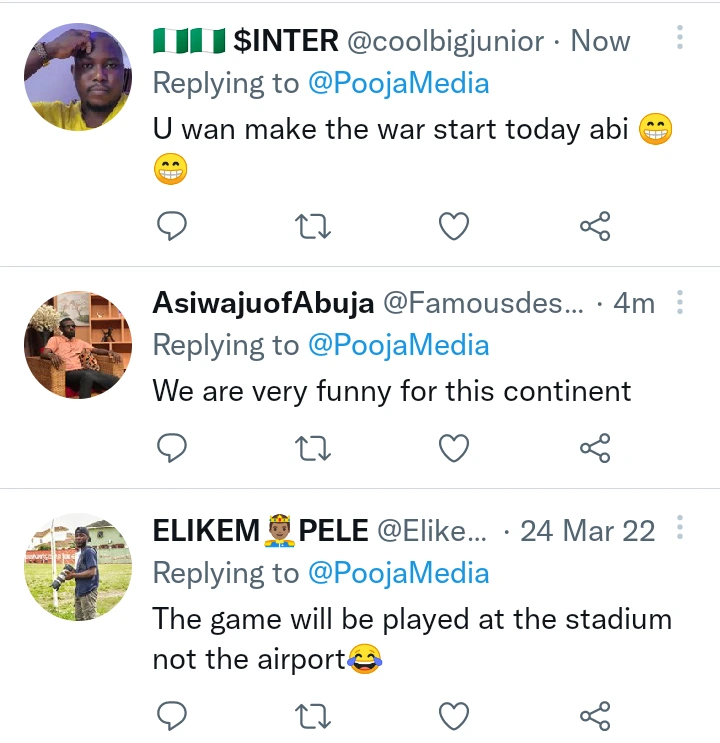Open more options on ELIKEM PELE tweet

click(680, 528)
